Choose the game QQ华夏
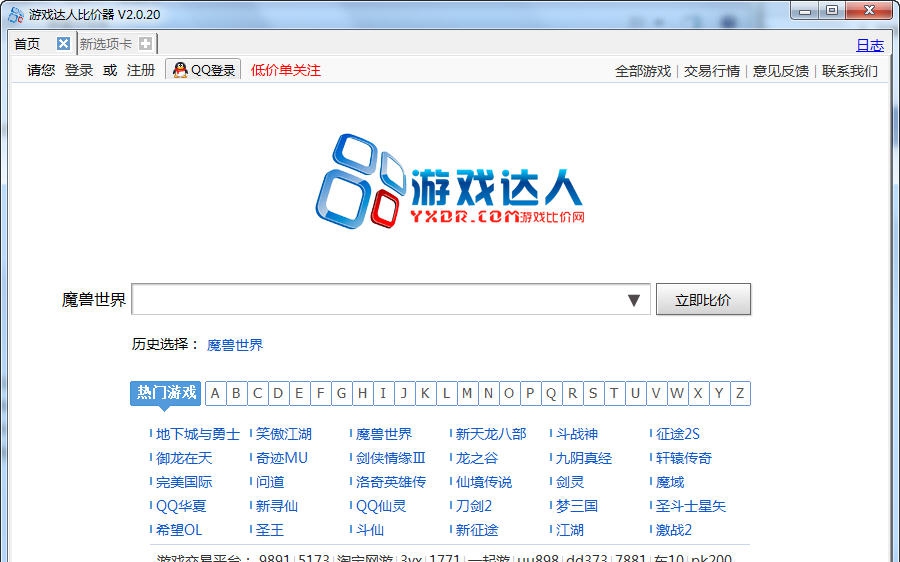The image size is (900, 562). click(x=181, y=506)
